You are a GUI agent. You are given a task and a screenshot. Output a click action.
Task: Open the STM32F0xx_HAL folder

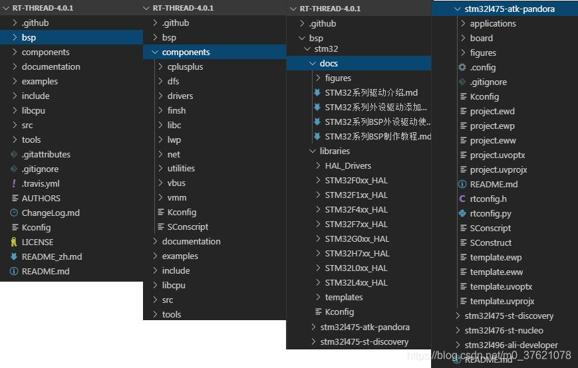click(x=356, y=180)
